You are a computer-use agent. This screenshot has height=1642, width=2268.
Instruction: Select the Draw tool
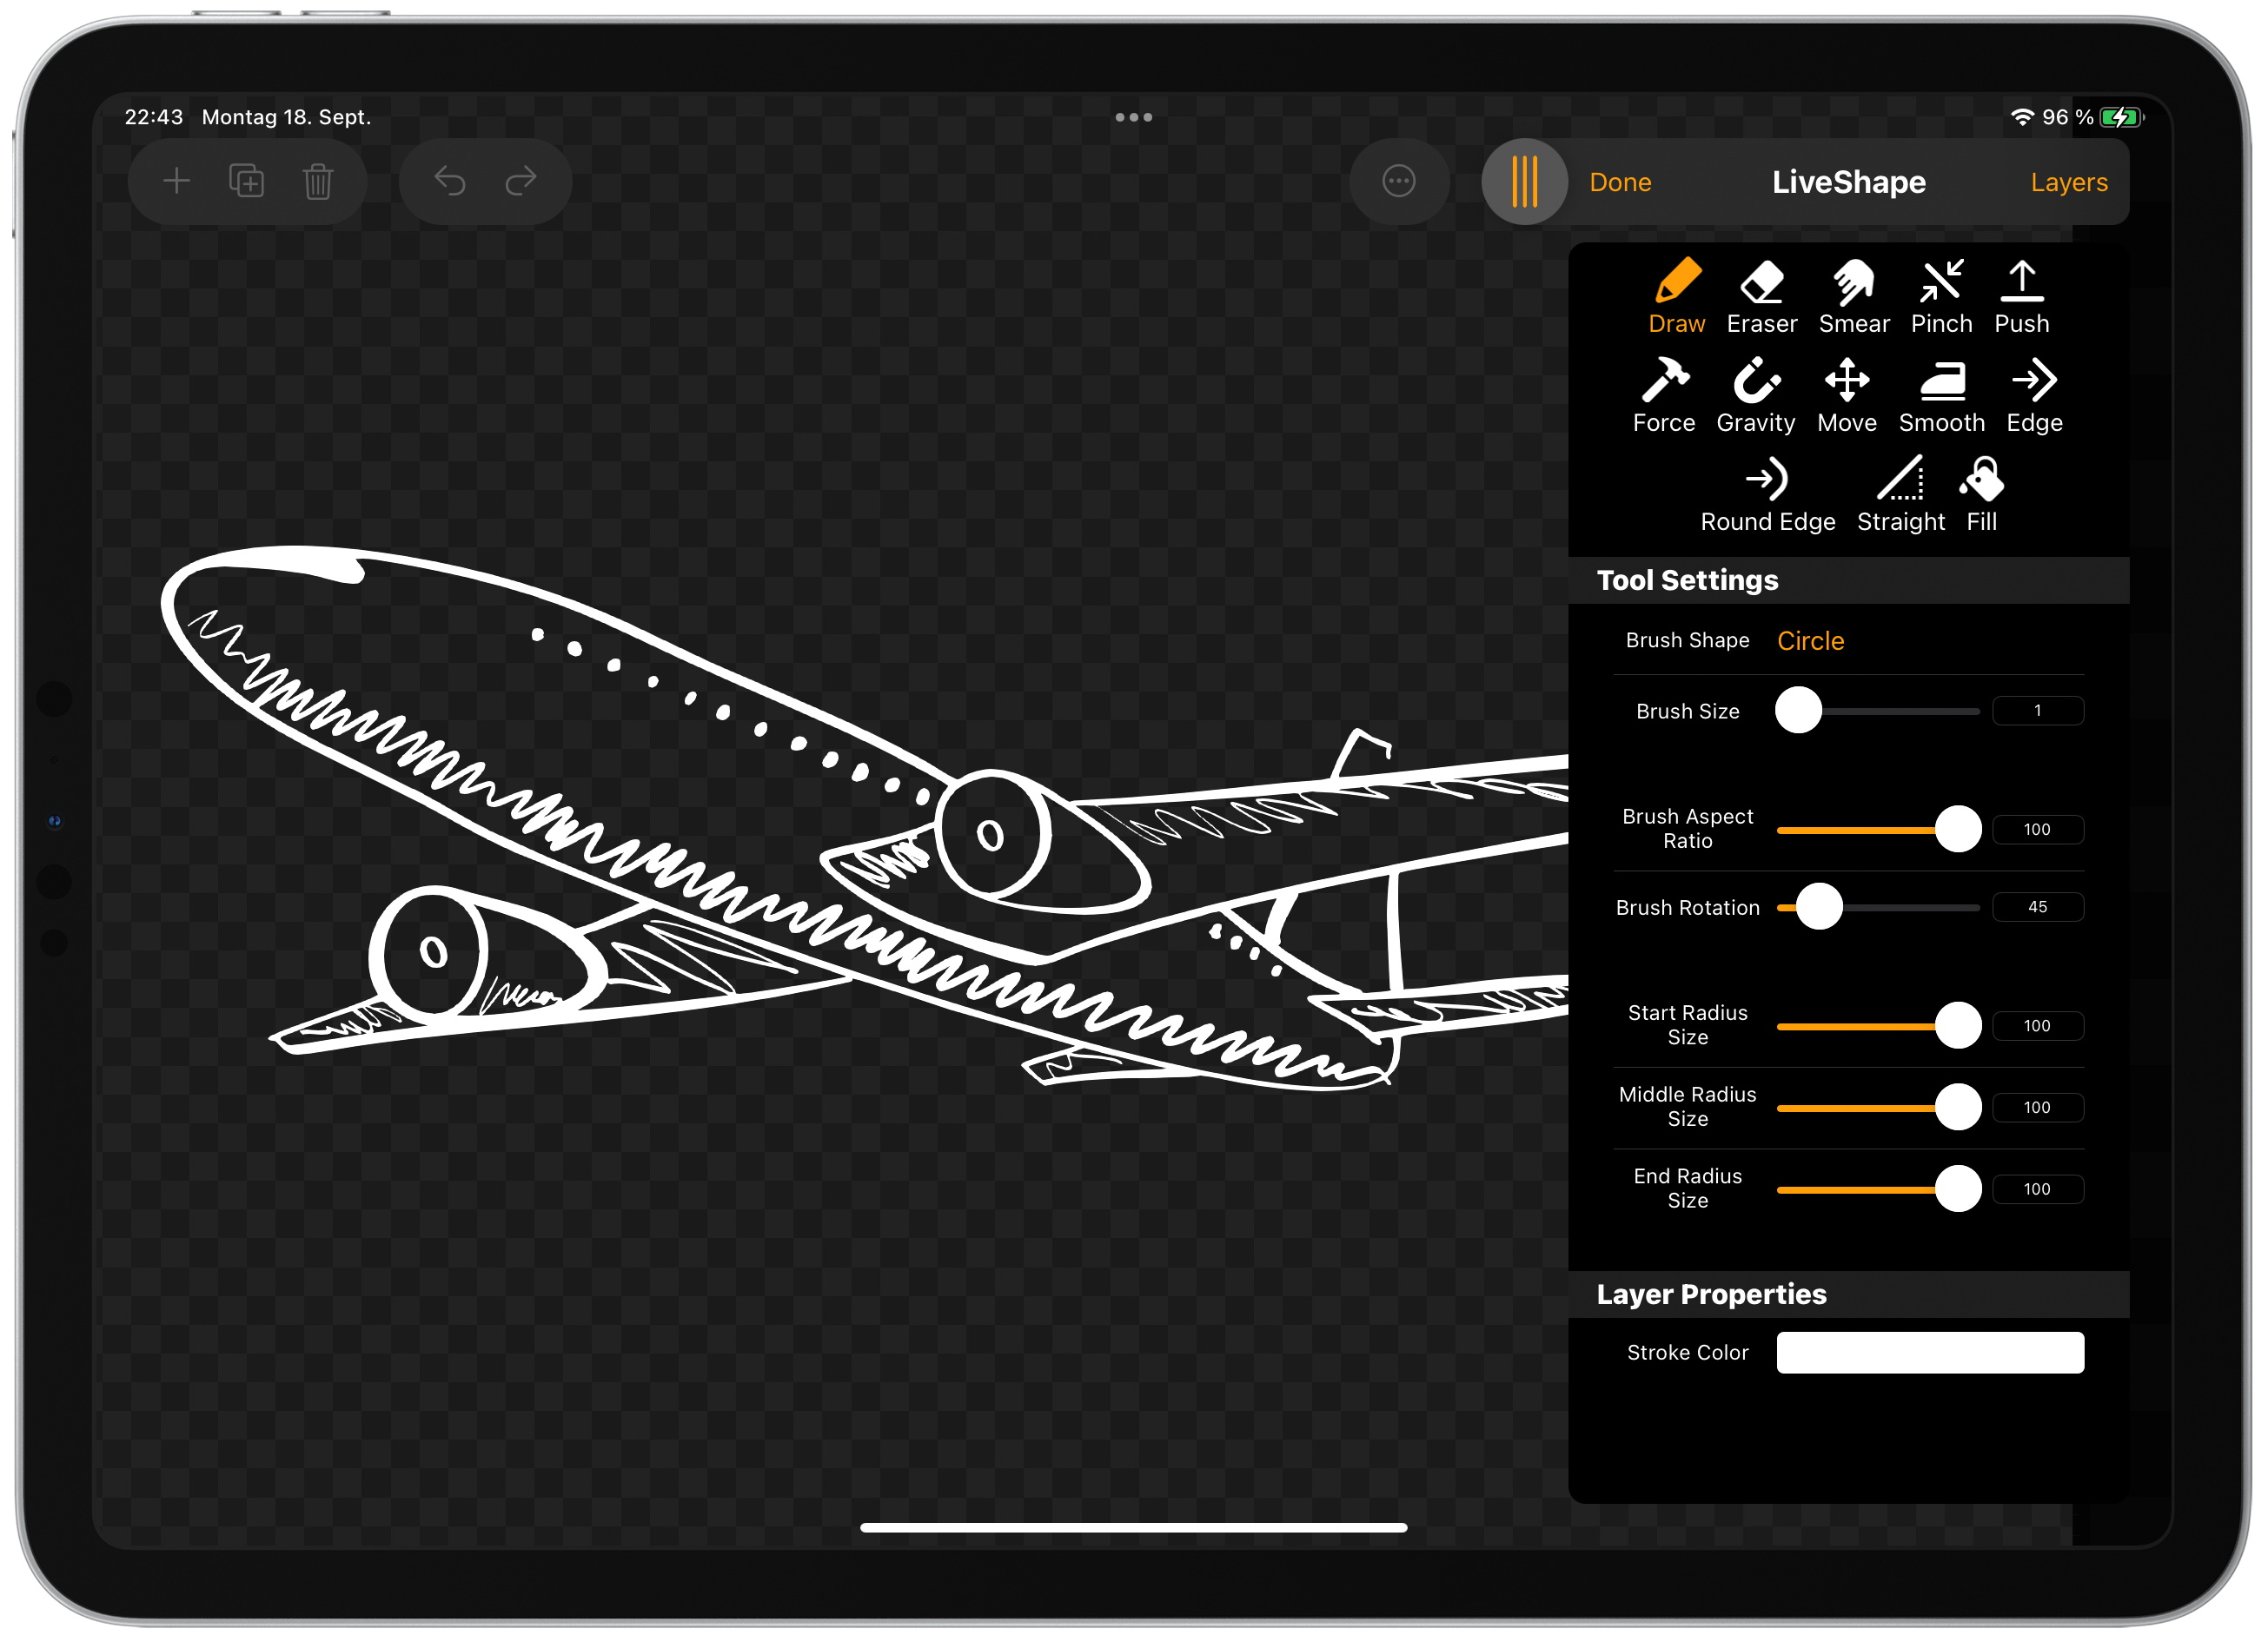pyautogui.click(x=1676, y=296)
